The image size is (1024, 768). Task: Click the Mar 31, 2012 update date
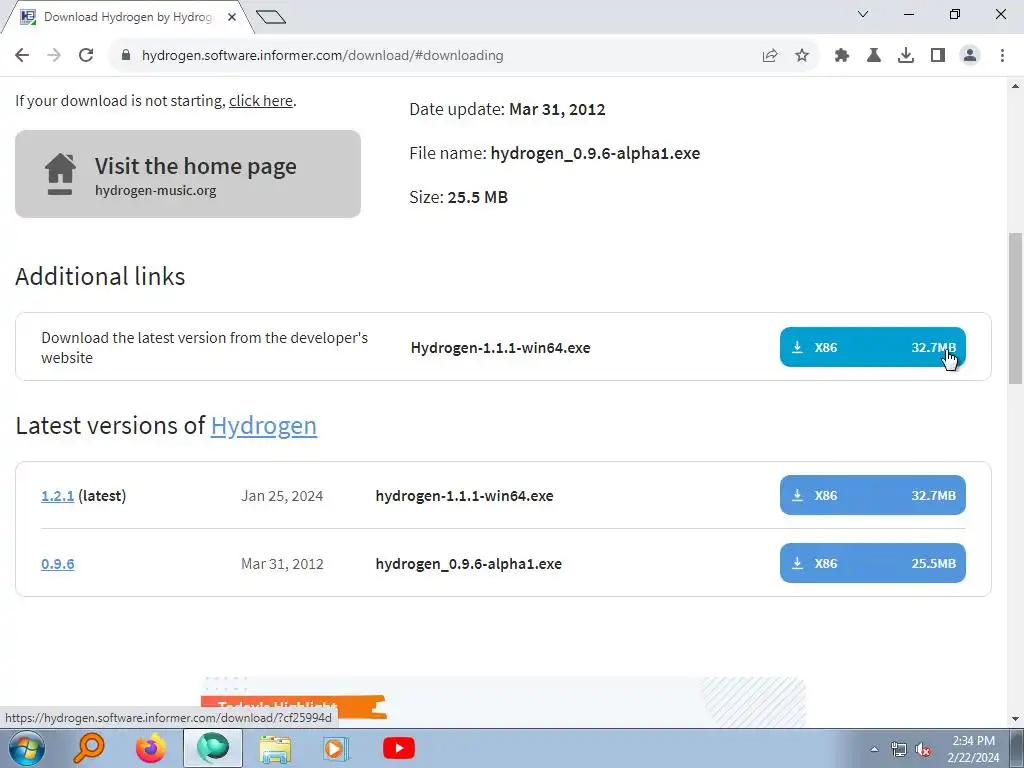click(x=557, y=109)
